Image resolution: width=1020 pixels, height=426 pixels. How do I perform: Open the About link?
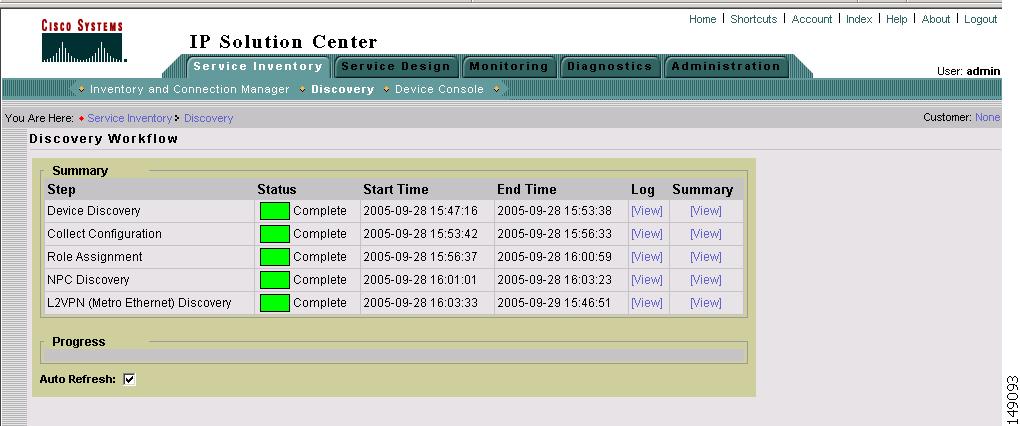(x=935, y=20)
